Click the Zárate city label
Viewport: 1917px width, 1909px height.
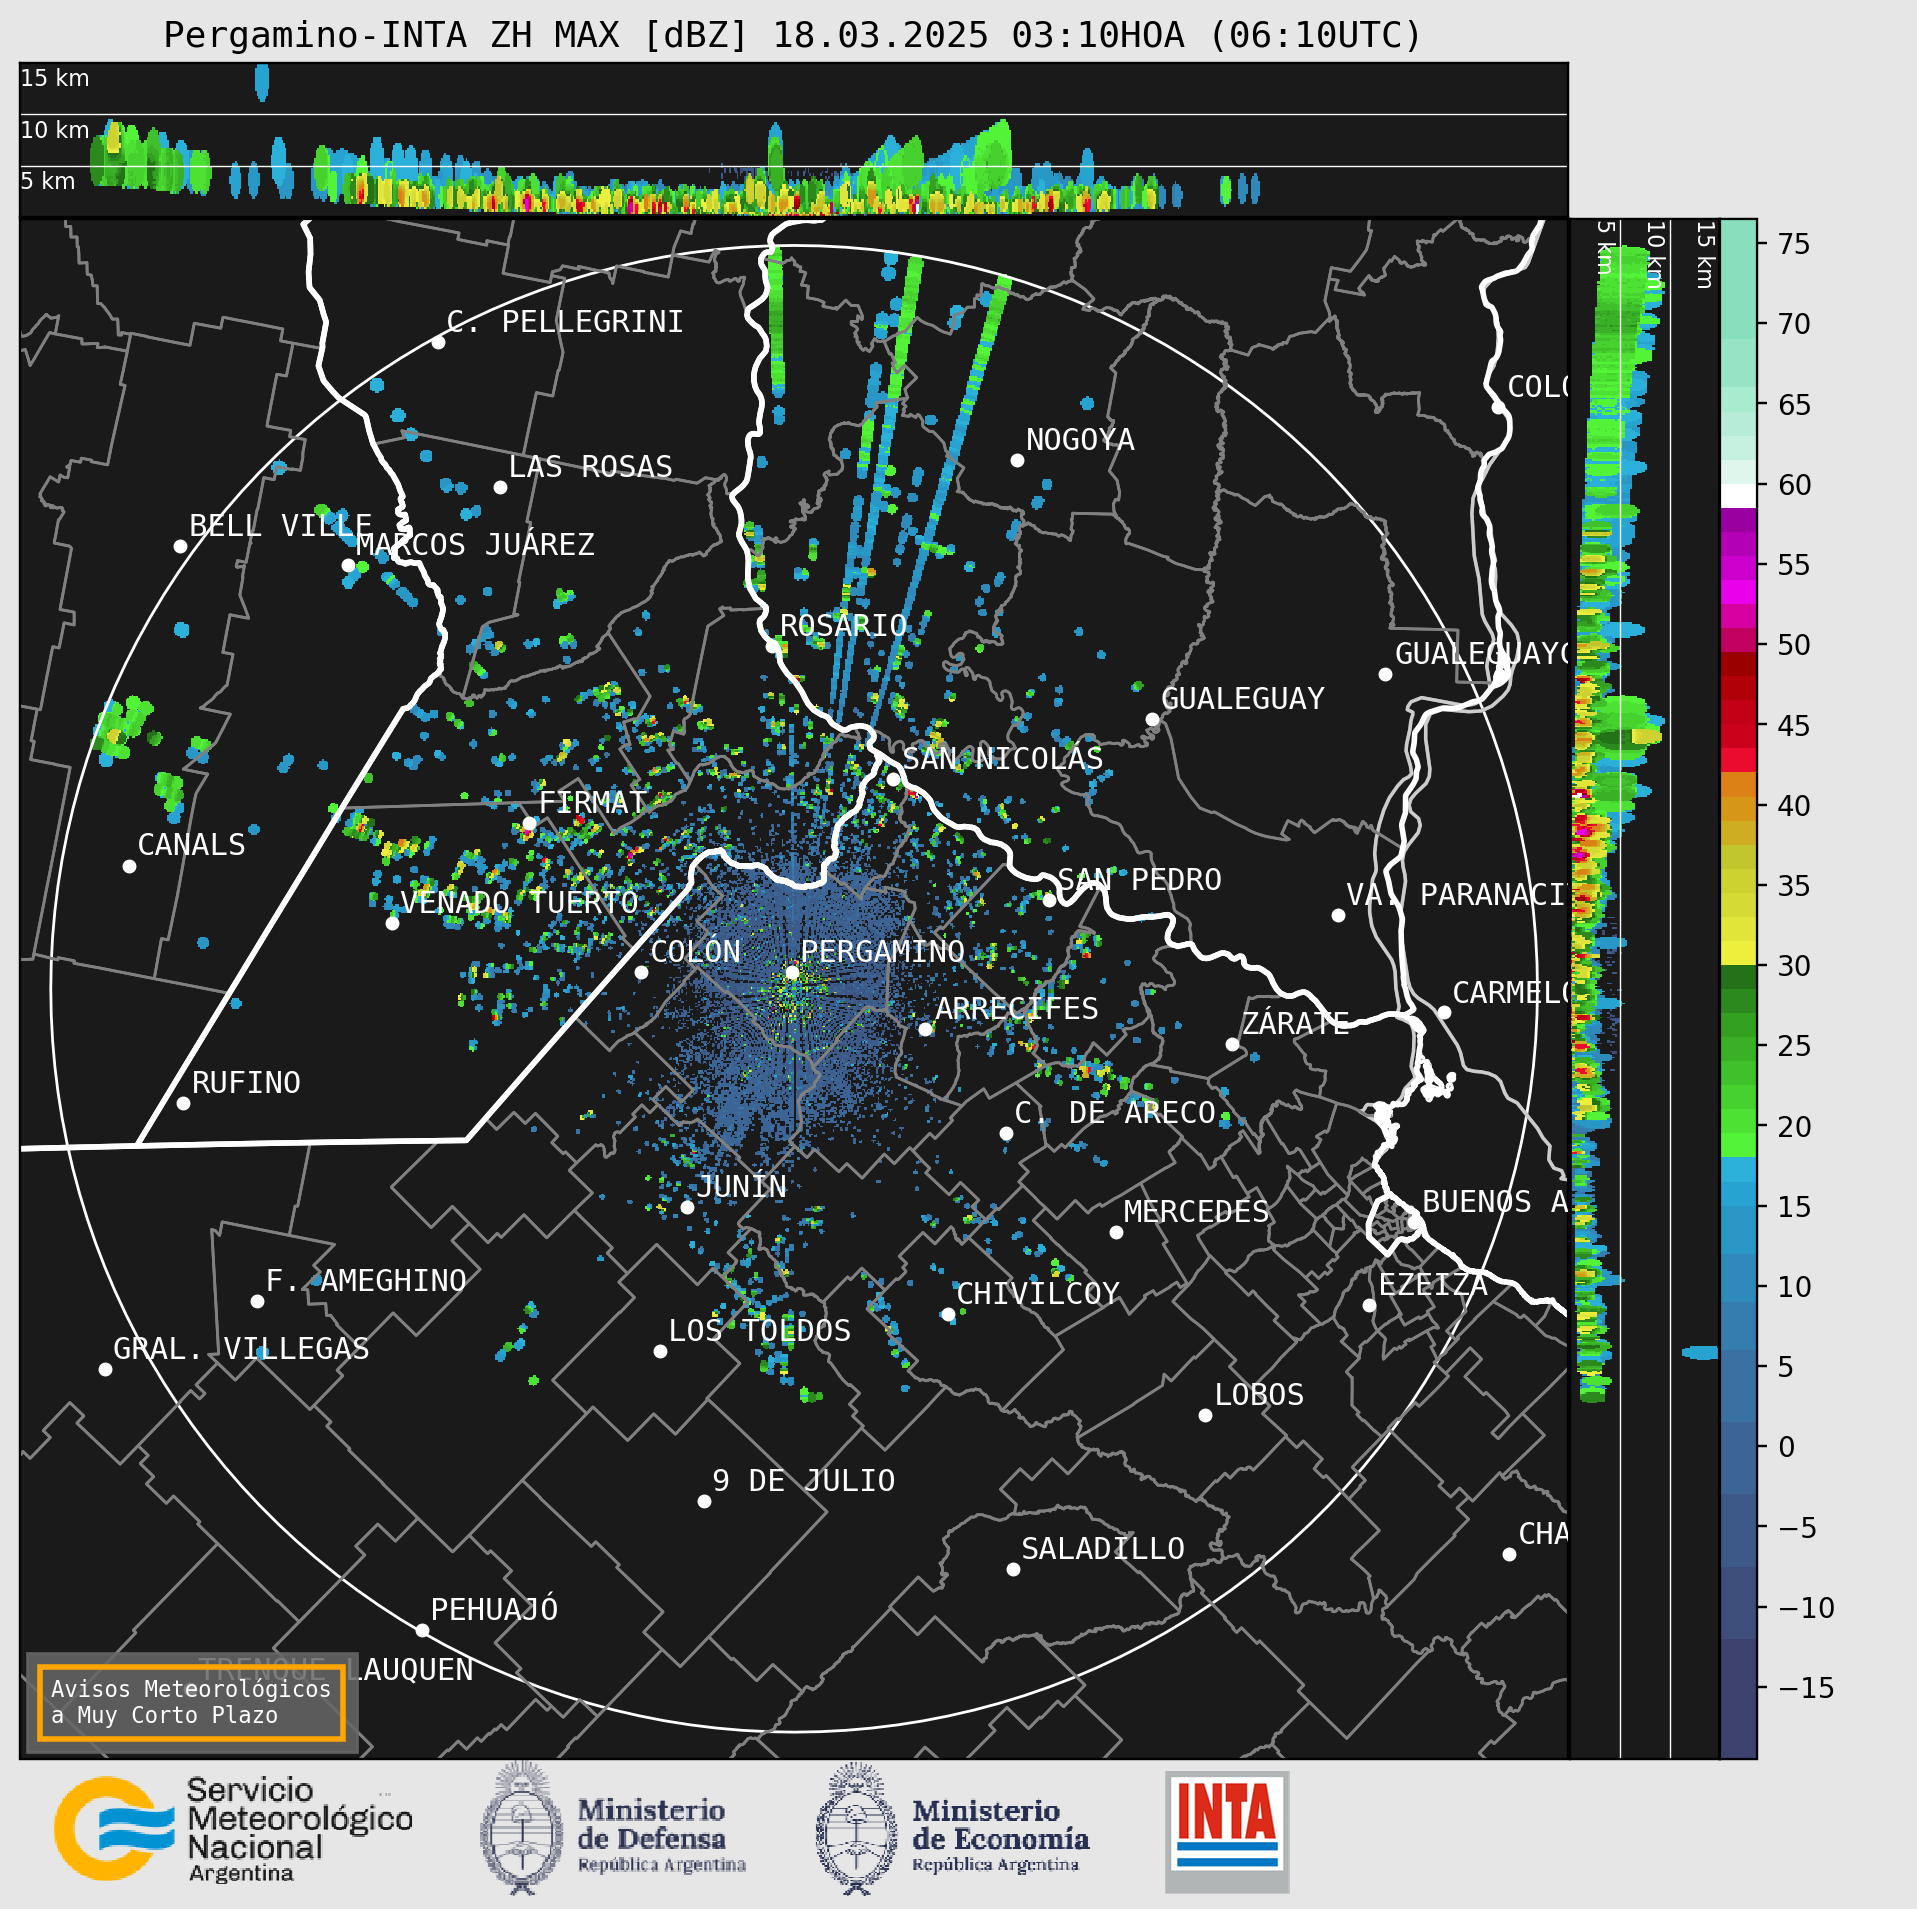1295,1024
